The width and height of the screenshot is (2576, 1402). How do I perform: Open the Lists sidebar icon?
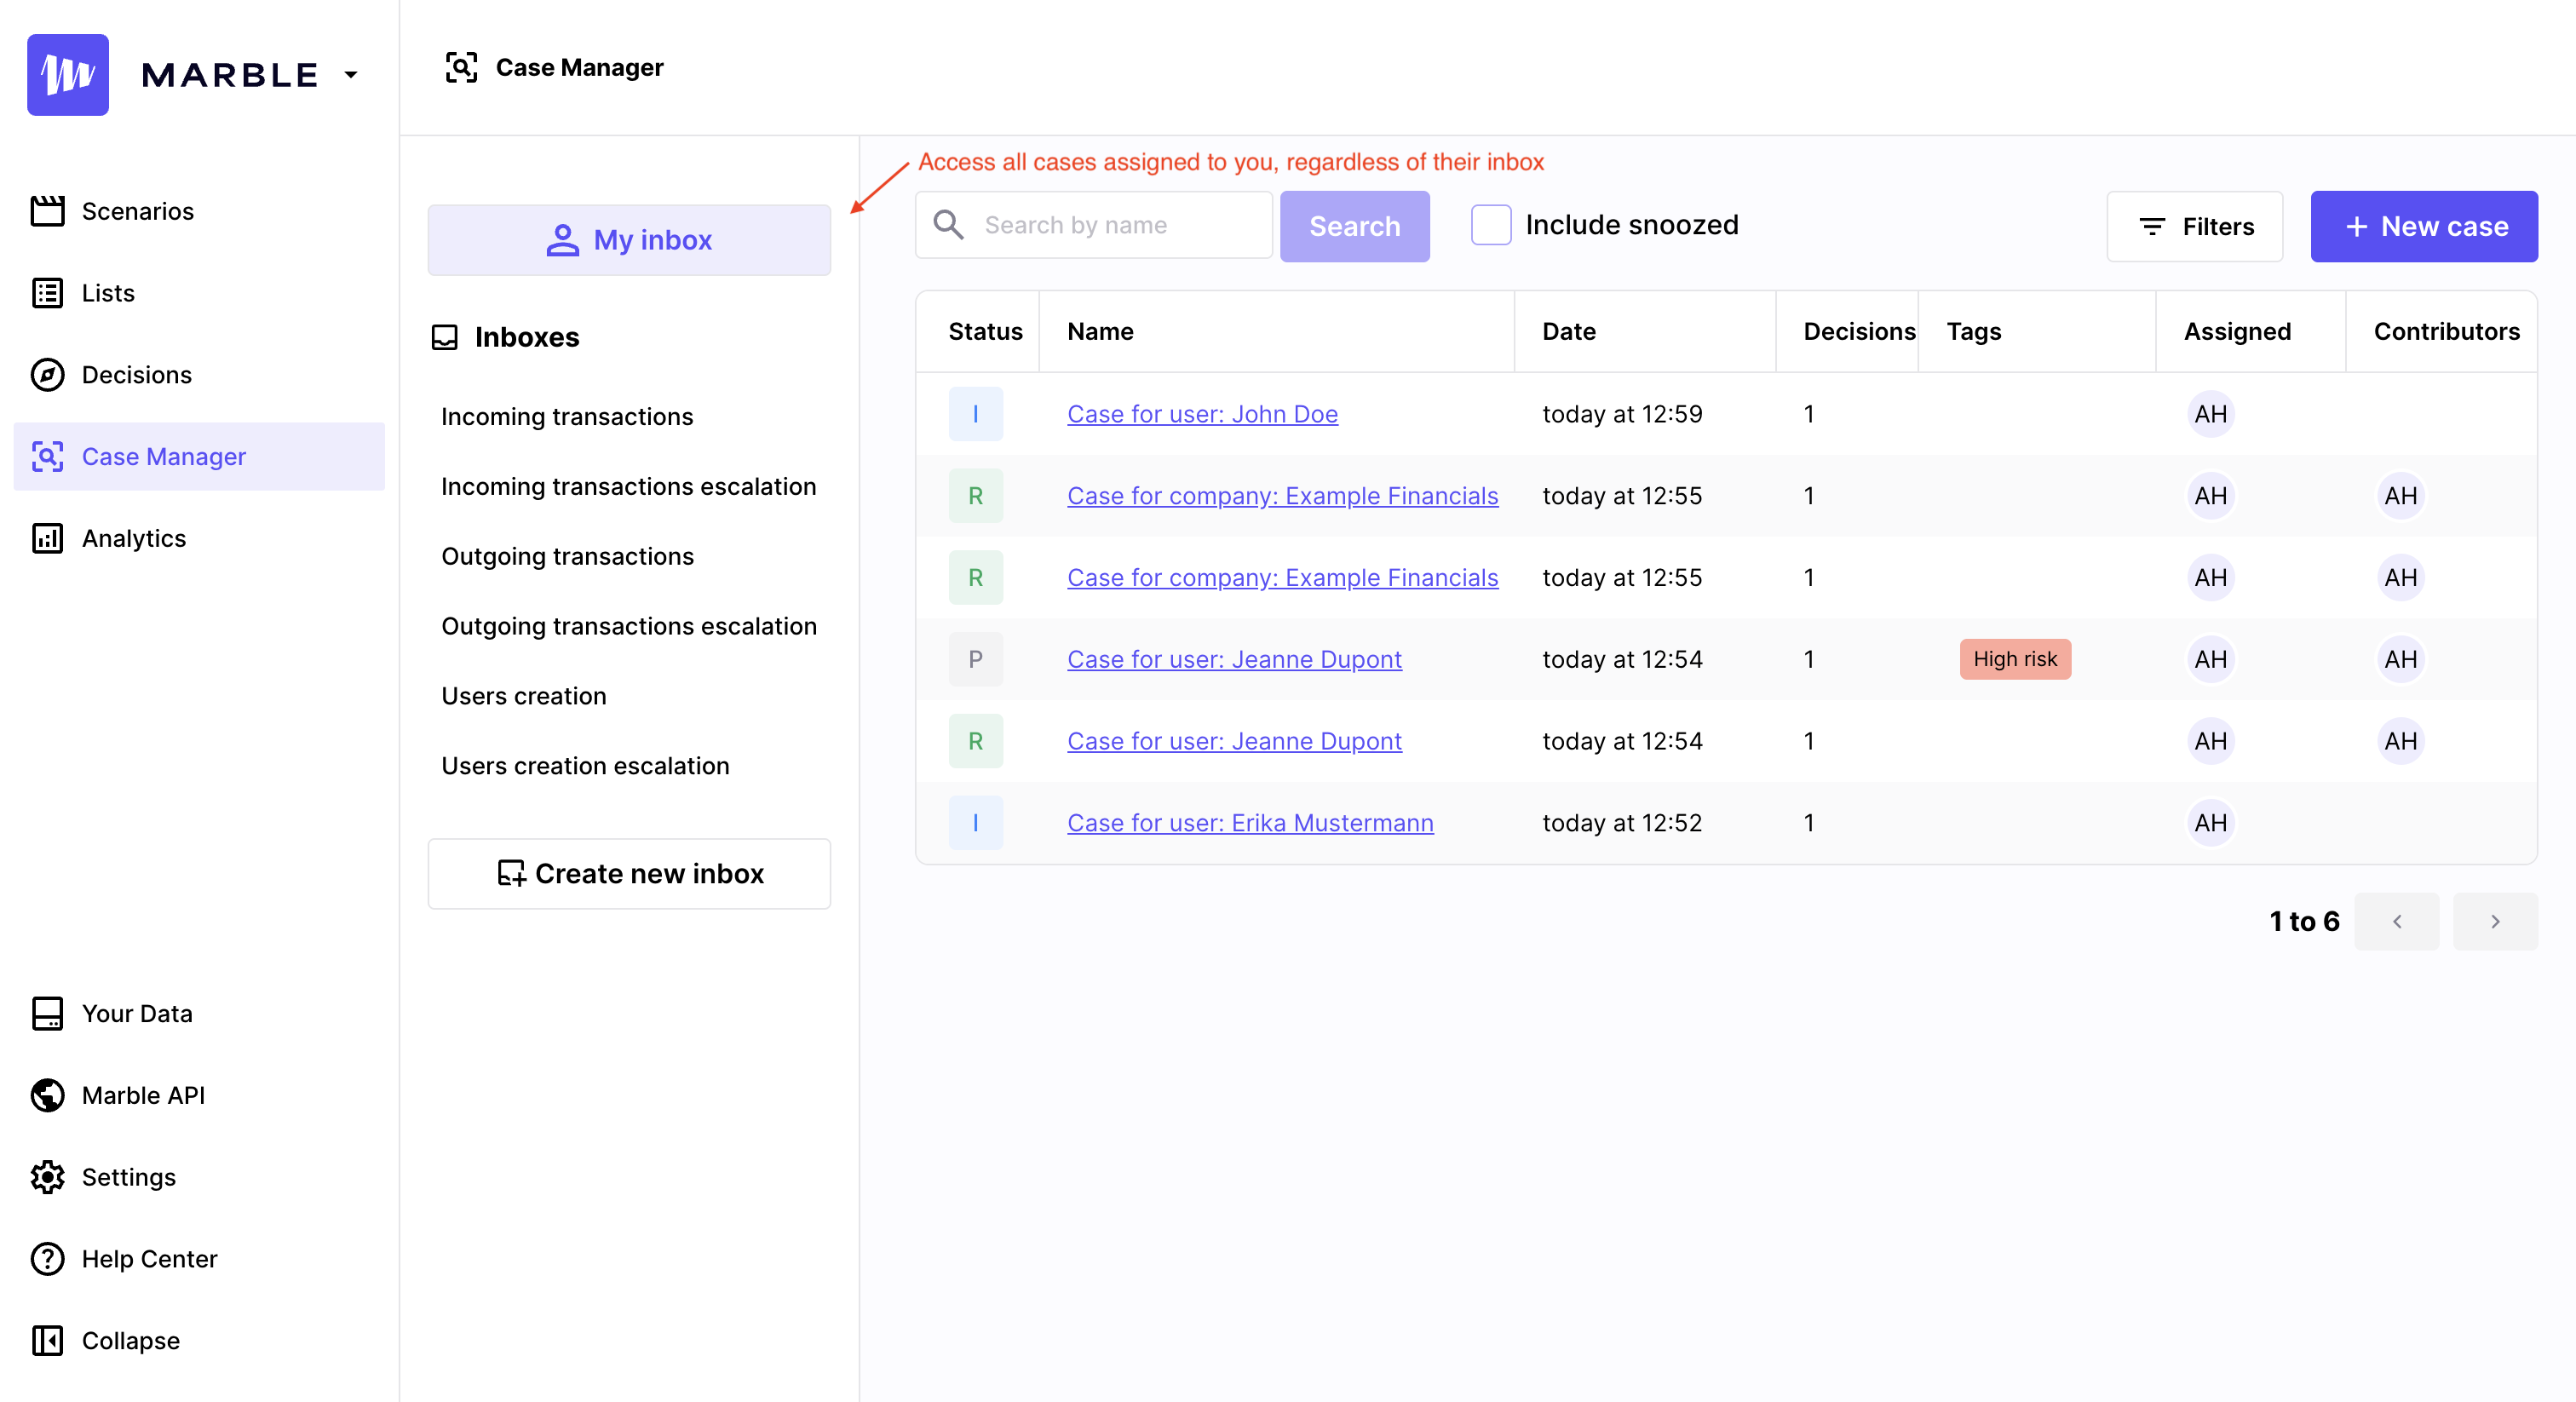tap(47, 293)
